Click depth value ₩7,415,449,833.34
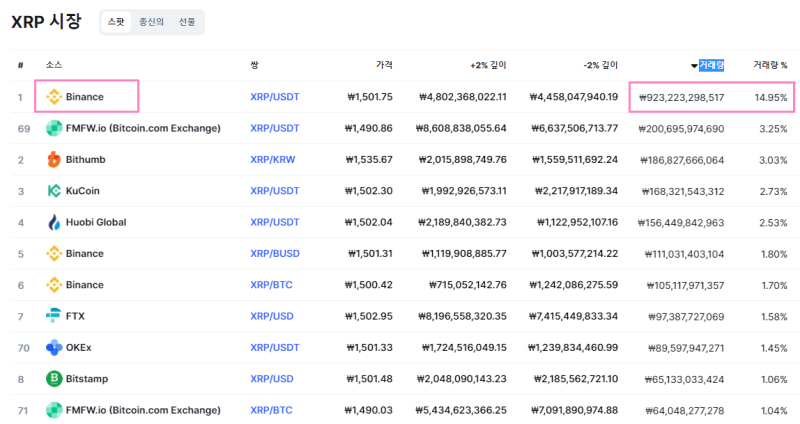Screen dimensions: 800x424 [x=573, y=316]
